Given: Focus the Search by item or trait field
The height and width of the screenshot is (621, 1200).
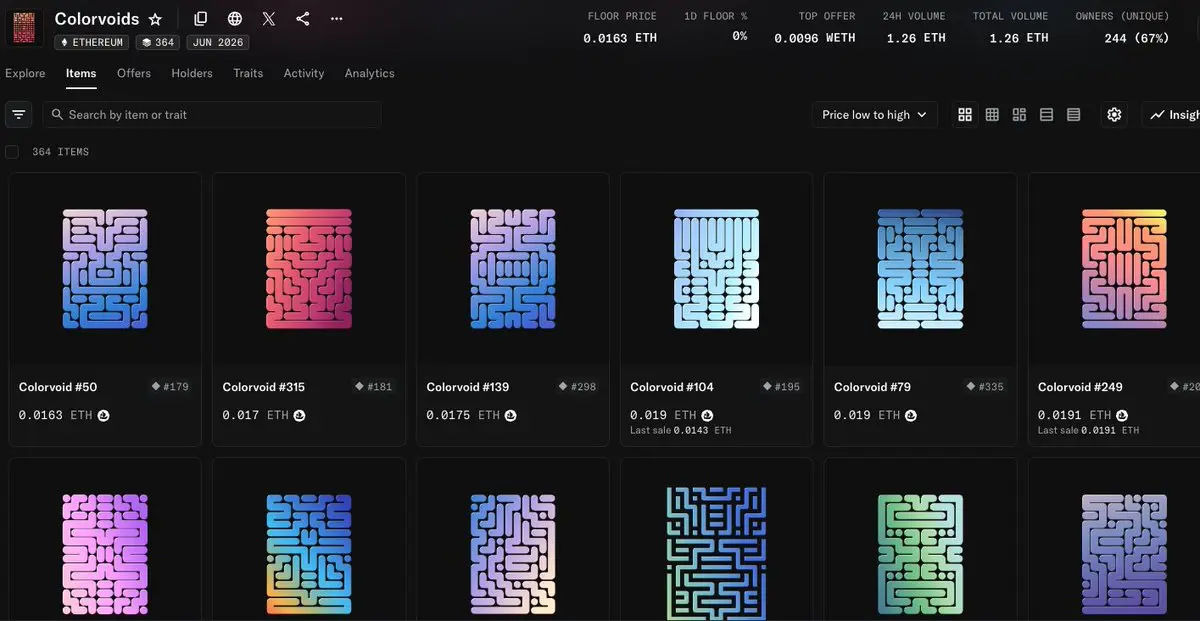Looking at the screenshot, I should click(x=211, y=115).
